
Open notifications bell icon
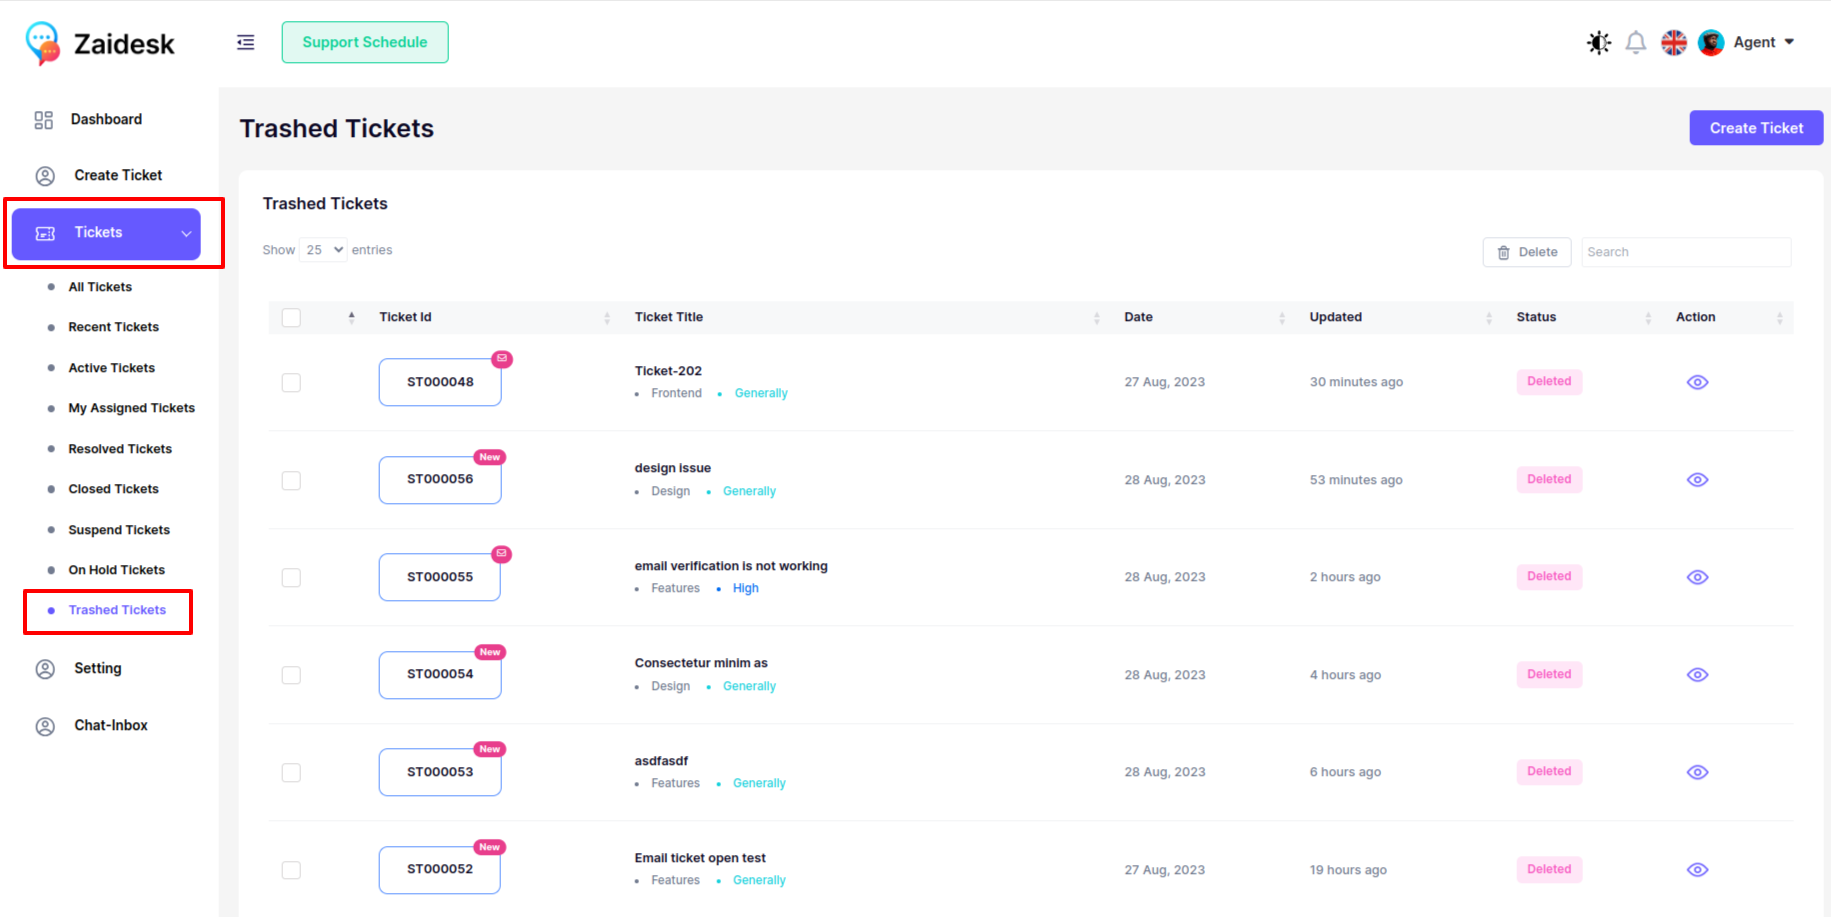tap(1636, 43)
